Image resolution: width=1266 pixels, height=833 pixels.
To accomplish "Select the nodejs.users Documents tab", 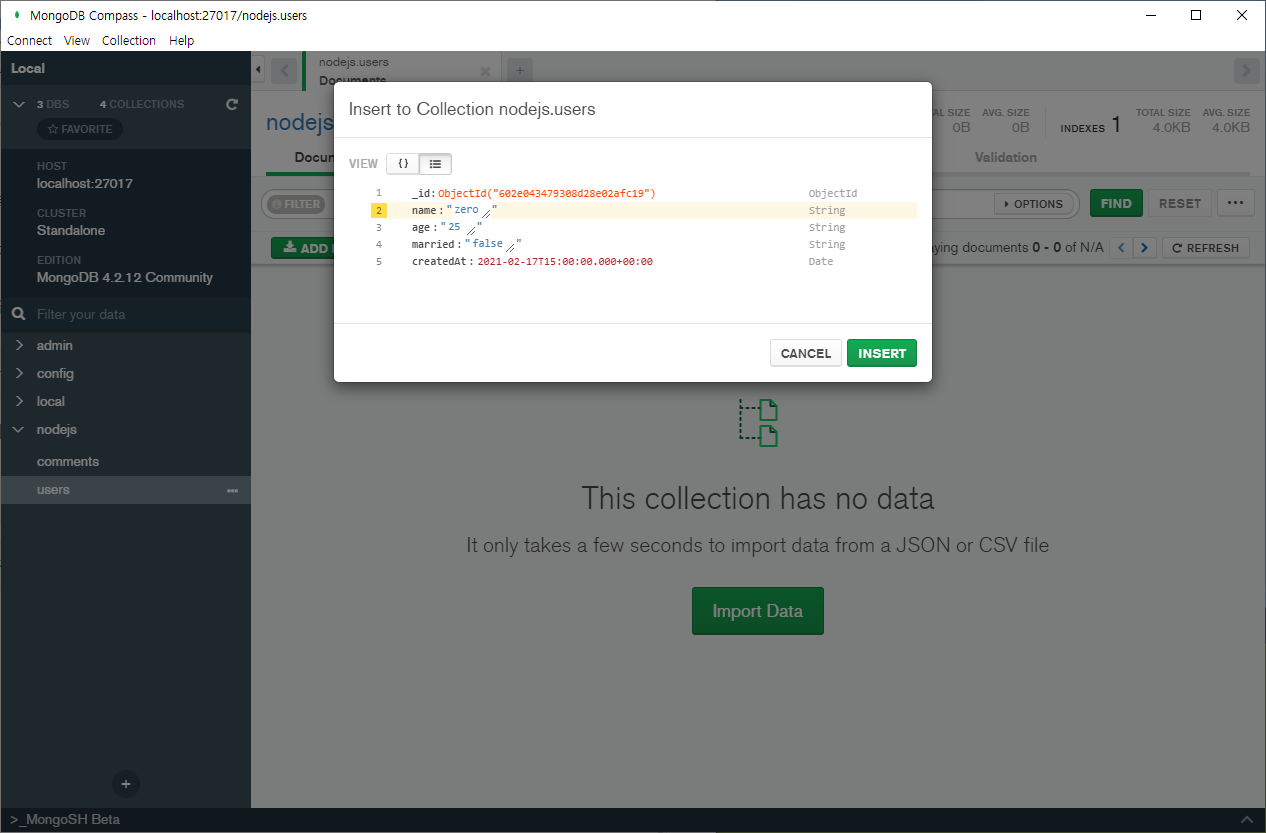I will [x=402, y=70].
